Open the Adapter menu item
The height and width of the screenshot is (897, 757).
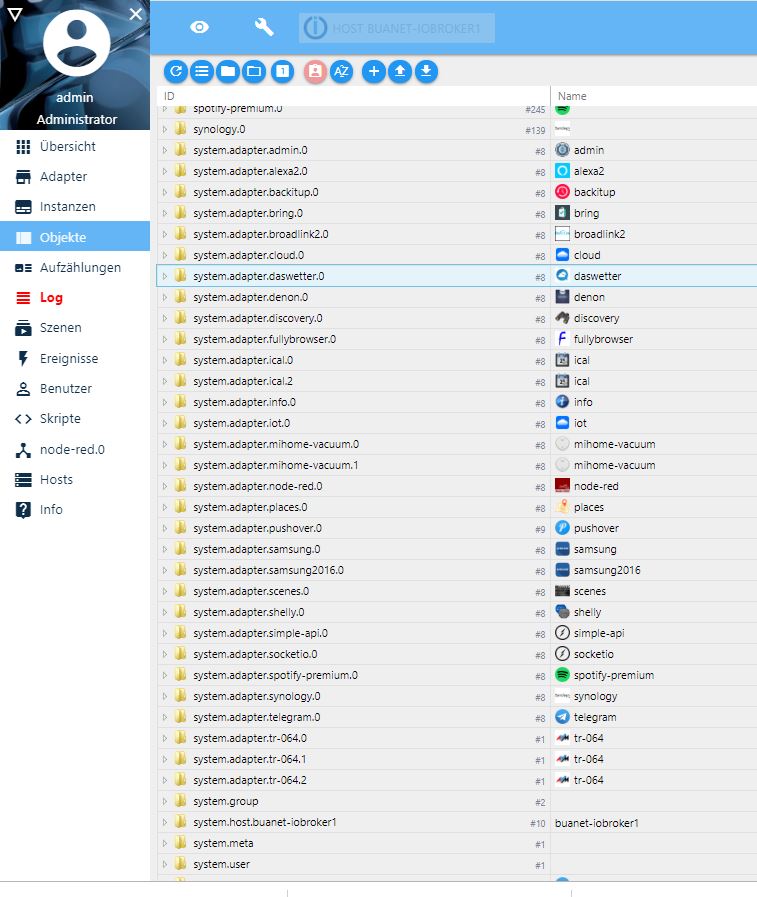(x=75, y=177)
